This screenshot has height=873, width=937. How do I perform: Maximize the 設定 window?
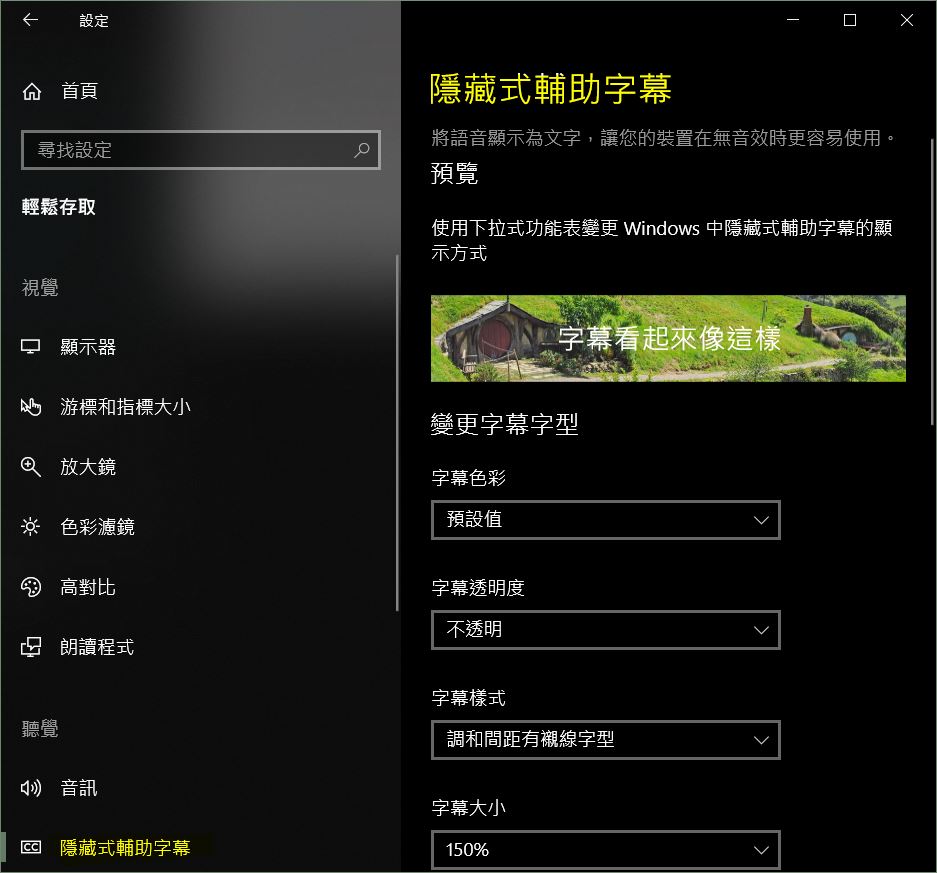tap(850, 20)
